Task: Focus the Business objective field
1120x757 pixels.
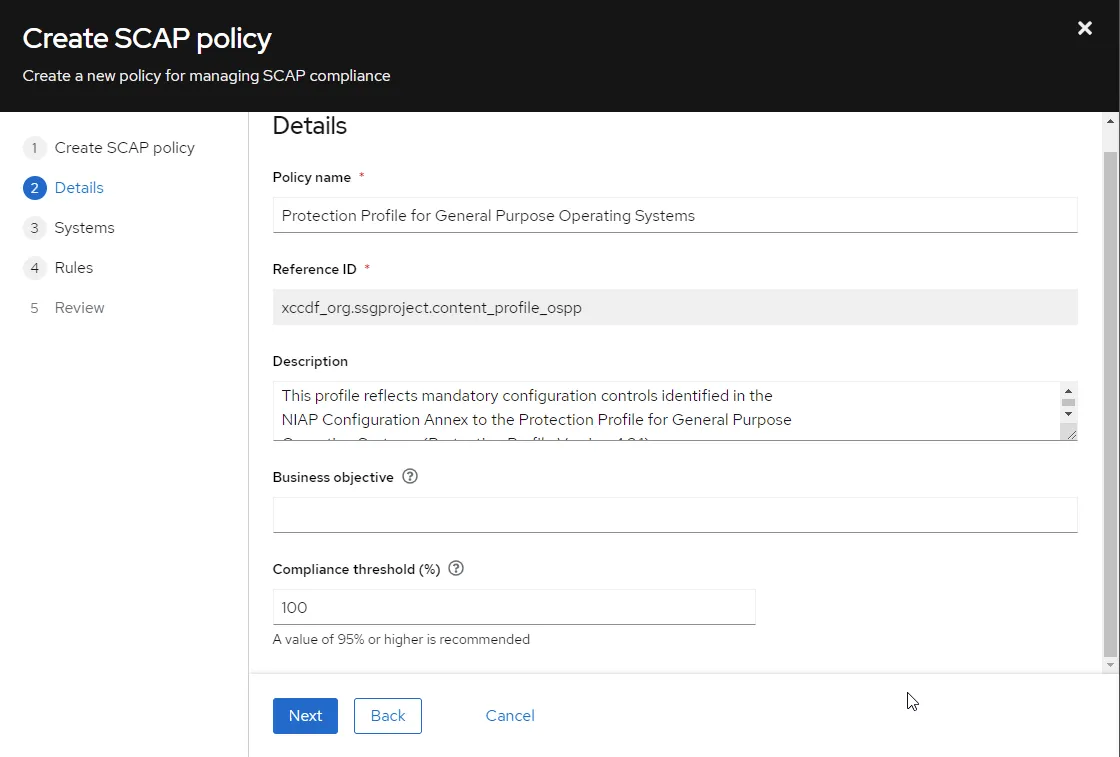Action: (675, 515)
